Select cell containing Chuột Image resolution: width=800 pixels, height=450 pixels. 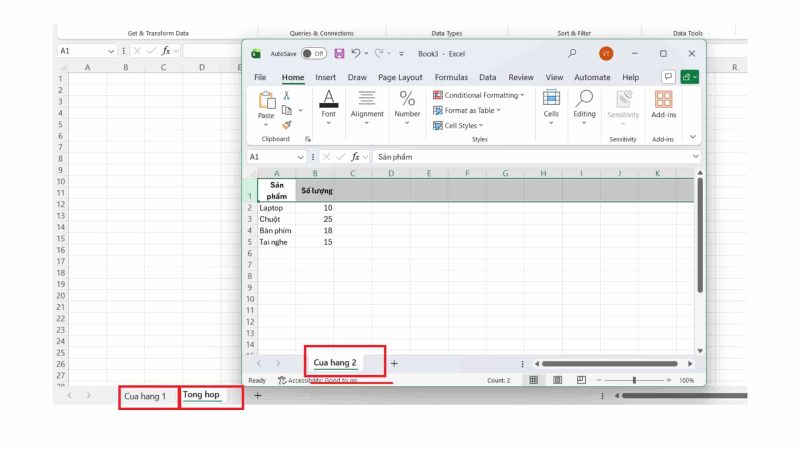277,219
